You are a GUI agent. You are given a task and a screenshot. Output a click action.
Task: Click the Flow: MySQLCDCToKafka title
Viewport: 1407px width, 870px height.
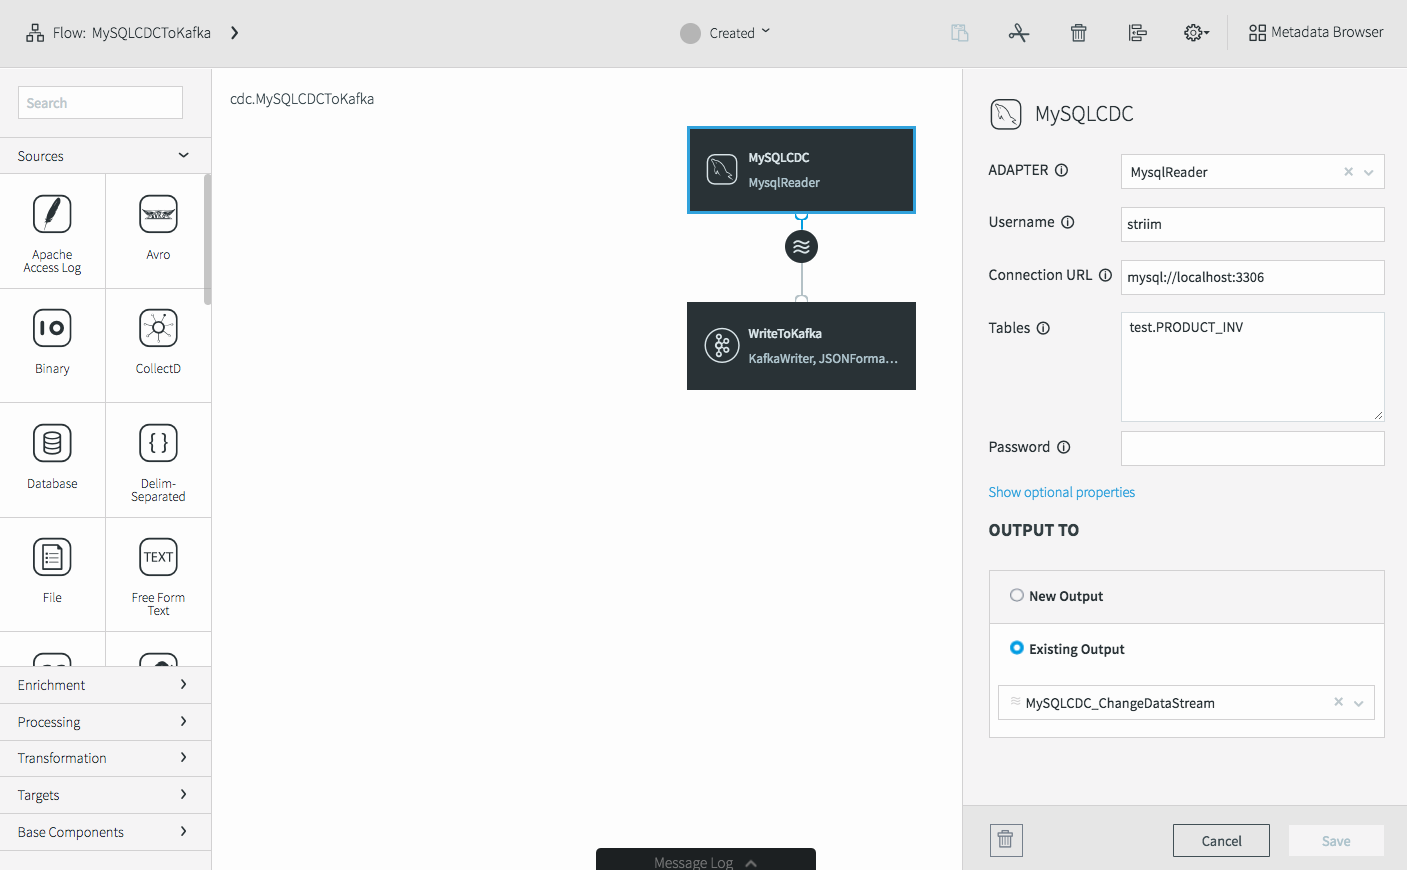point(132,33)
